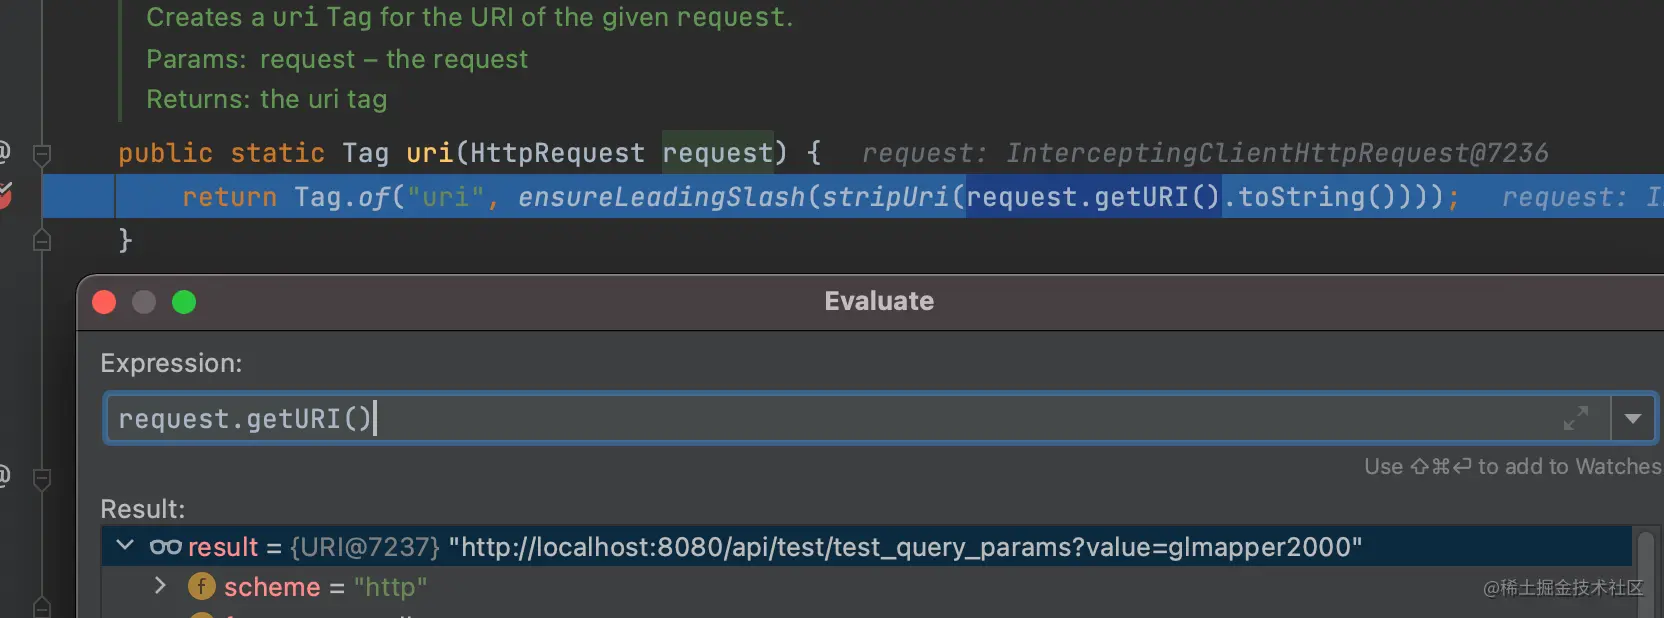Click the "add to Watches" hint text
The width and height of the screenshot is (1664, 618).
click(1569, 466)
